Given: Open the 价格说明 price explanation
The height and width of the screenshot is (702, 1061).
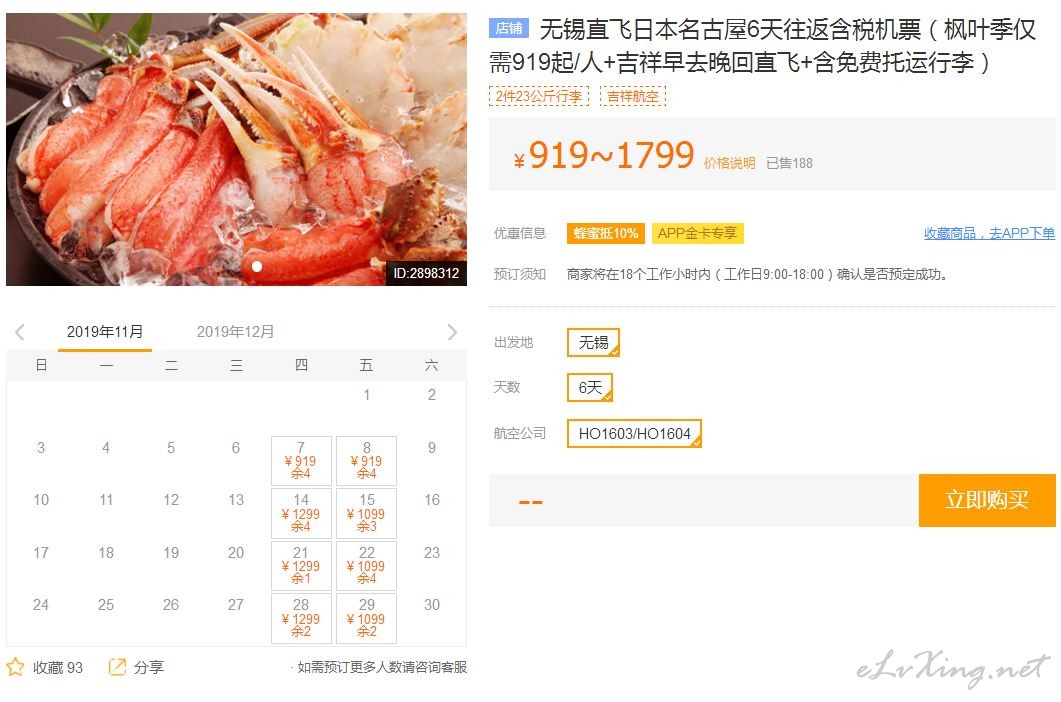Looking at the screenshot, I should pos(729,163).
